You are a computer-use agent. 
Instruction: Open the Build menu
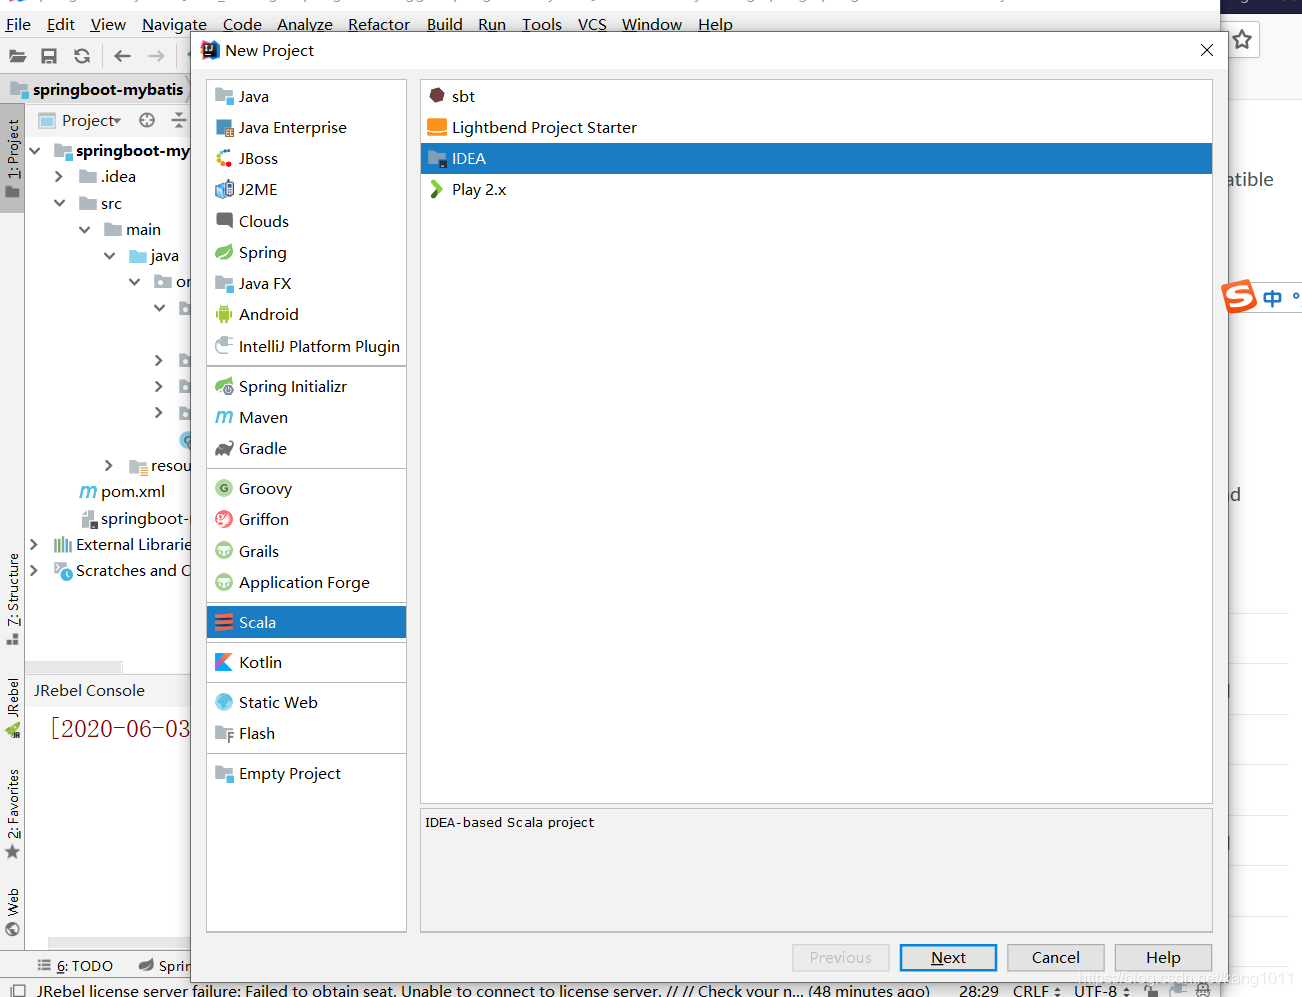pyautogui.click(x=444, y=24)
